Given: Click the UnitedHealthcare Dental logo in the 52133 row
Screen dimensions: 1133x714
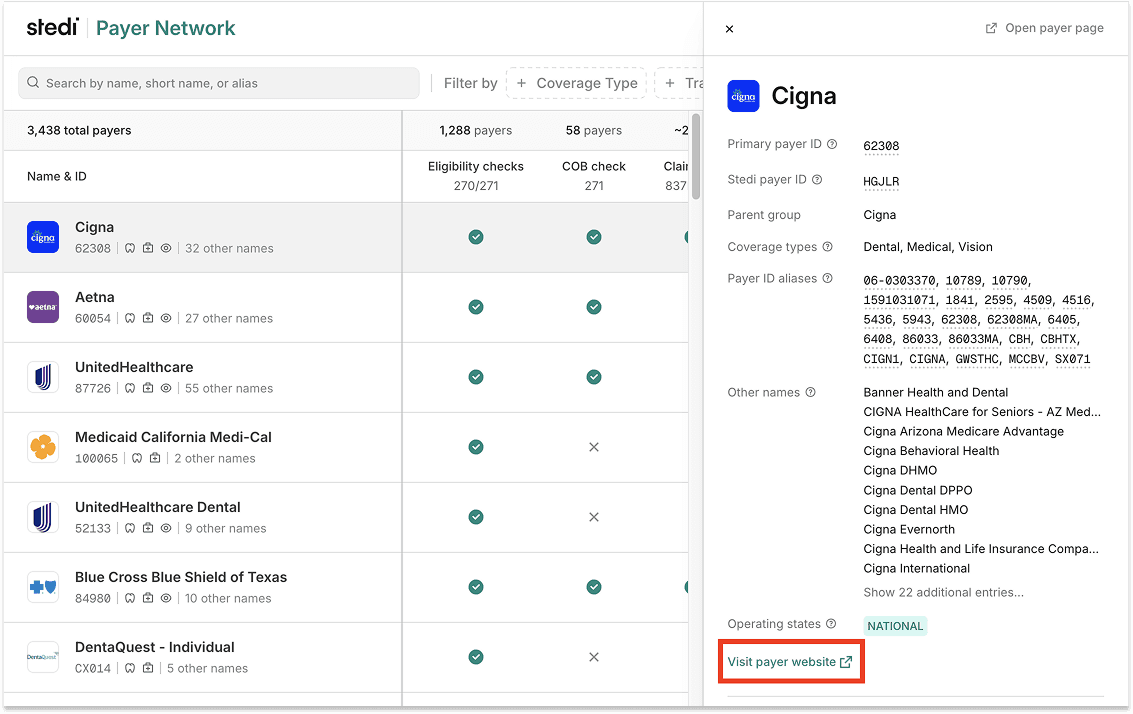Looking at the screenshot, I should click(x=43, y=517).
